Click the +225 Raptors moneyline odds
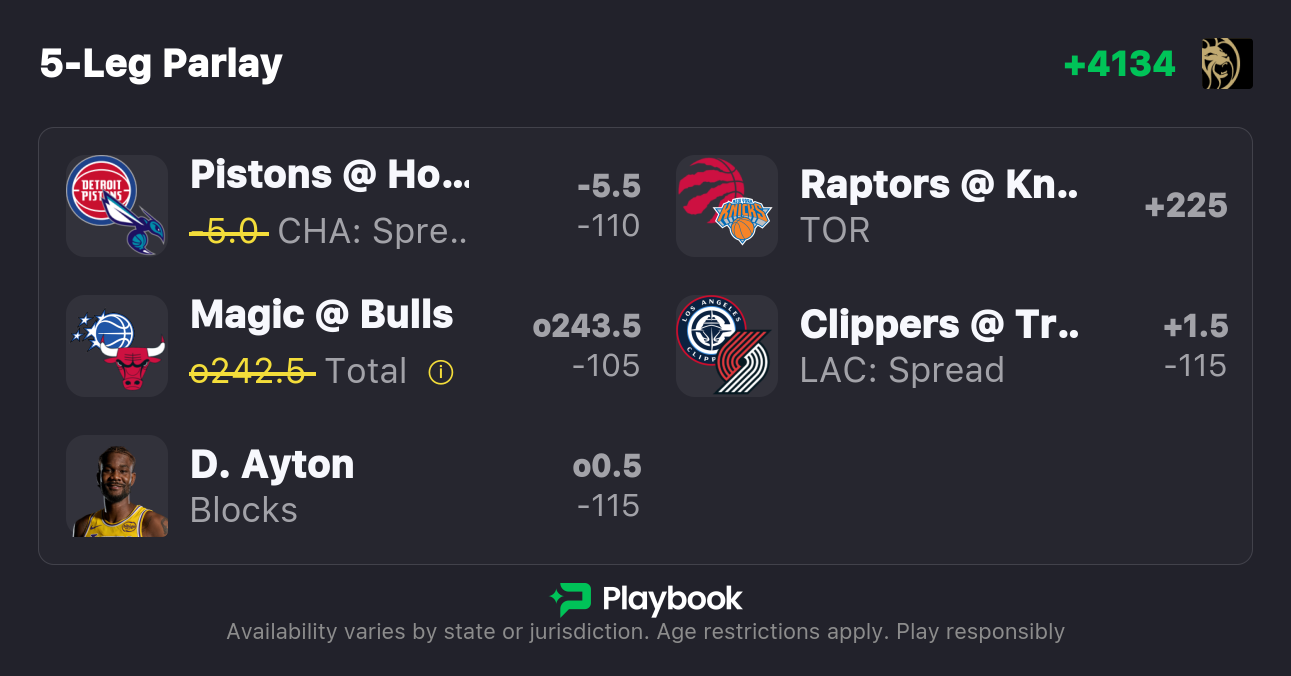1291x676 pixels. pyautogui.click(x=1186, y=206)
